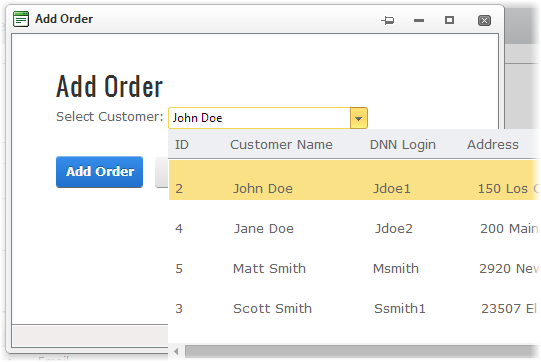This screenshot has width=541, height=362.
Task: Sort by Customer Name column header
Action: click(x=281, y=145)
